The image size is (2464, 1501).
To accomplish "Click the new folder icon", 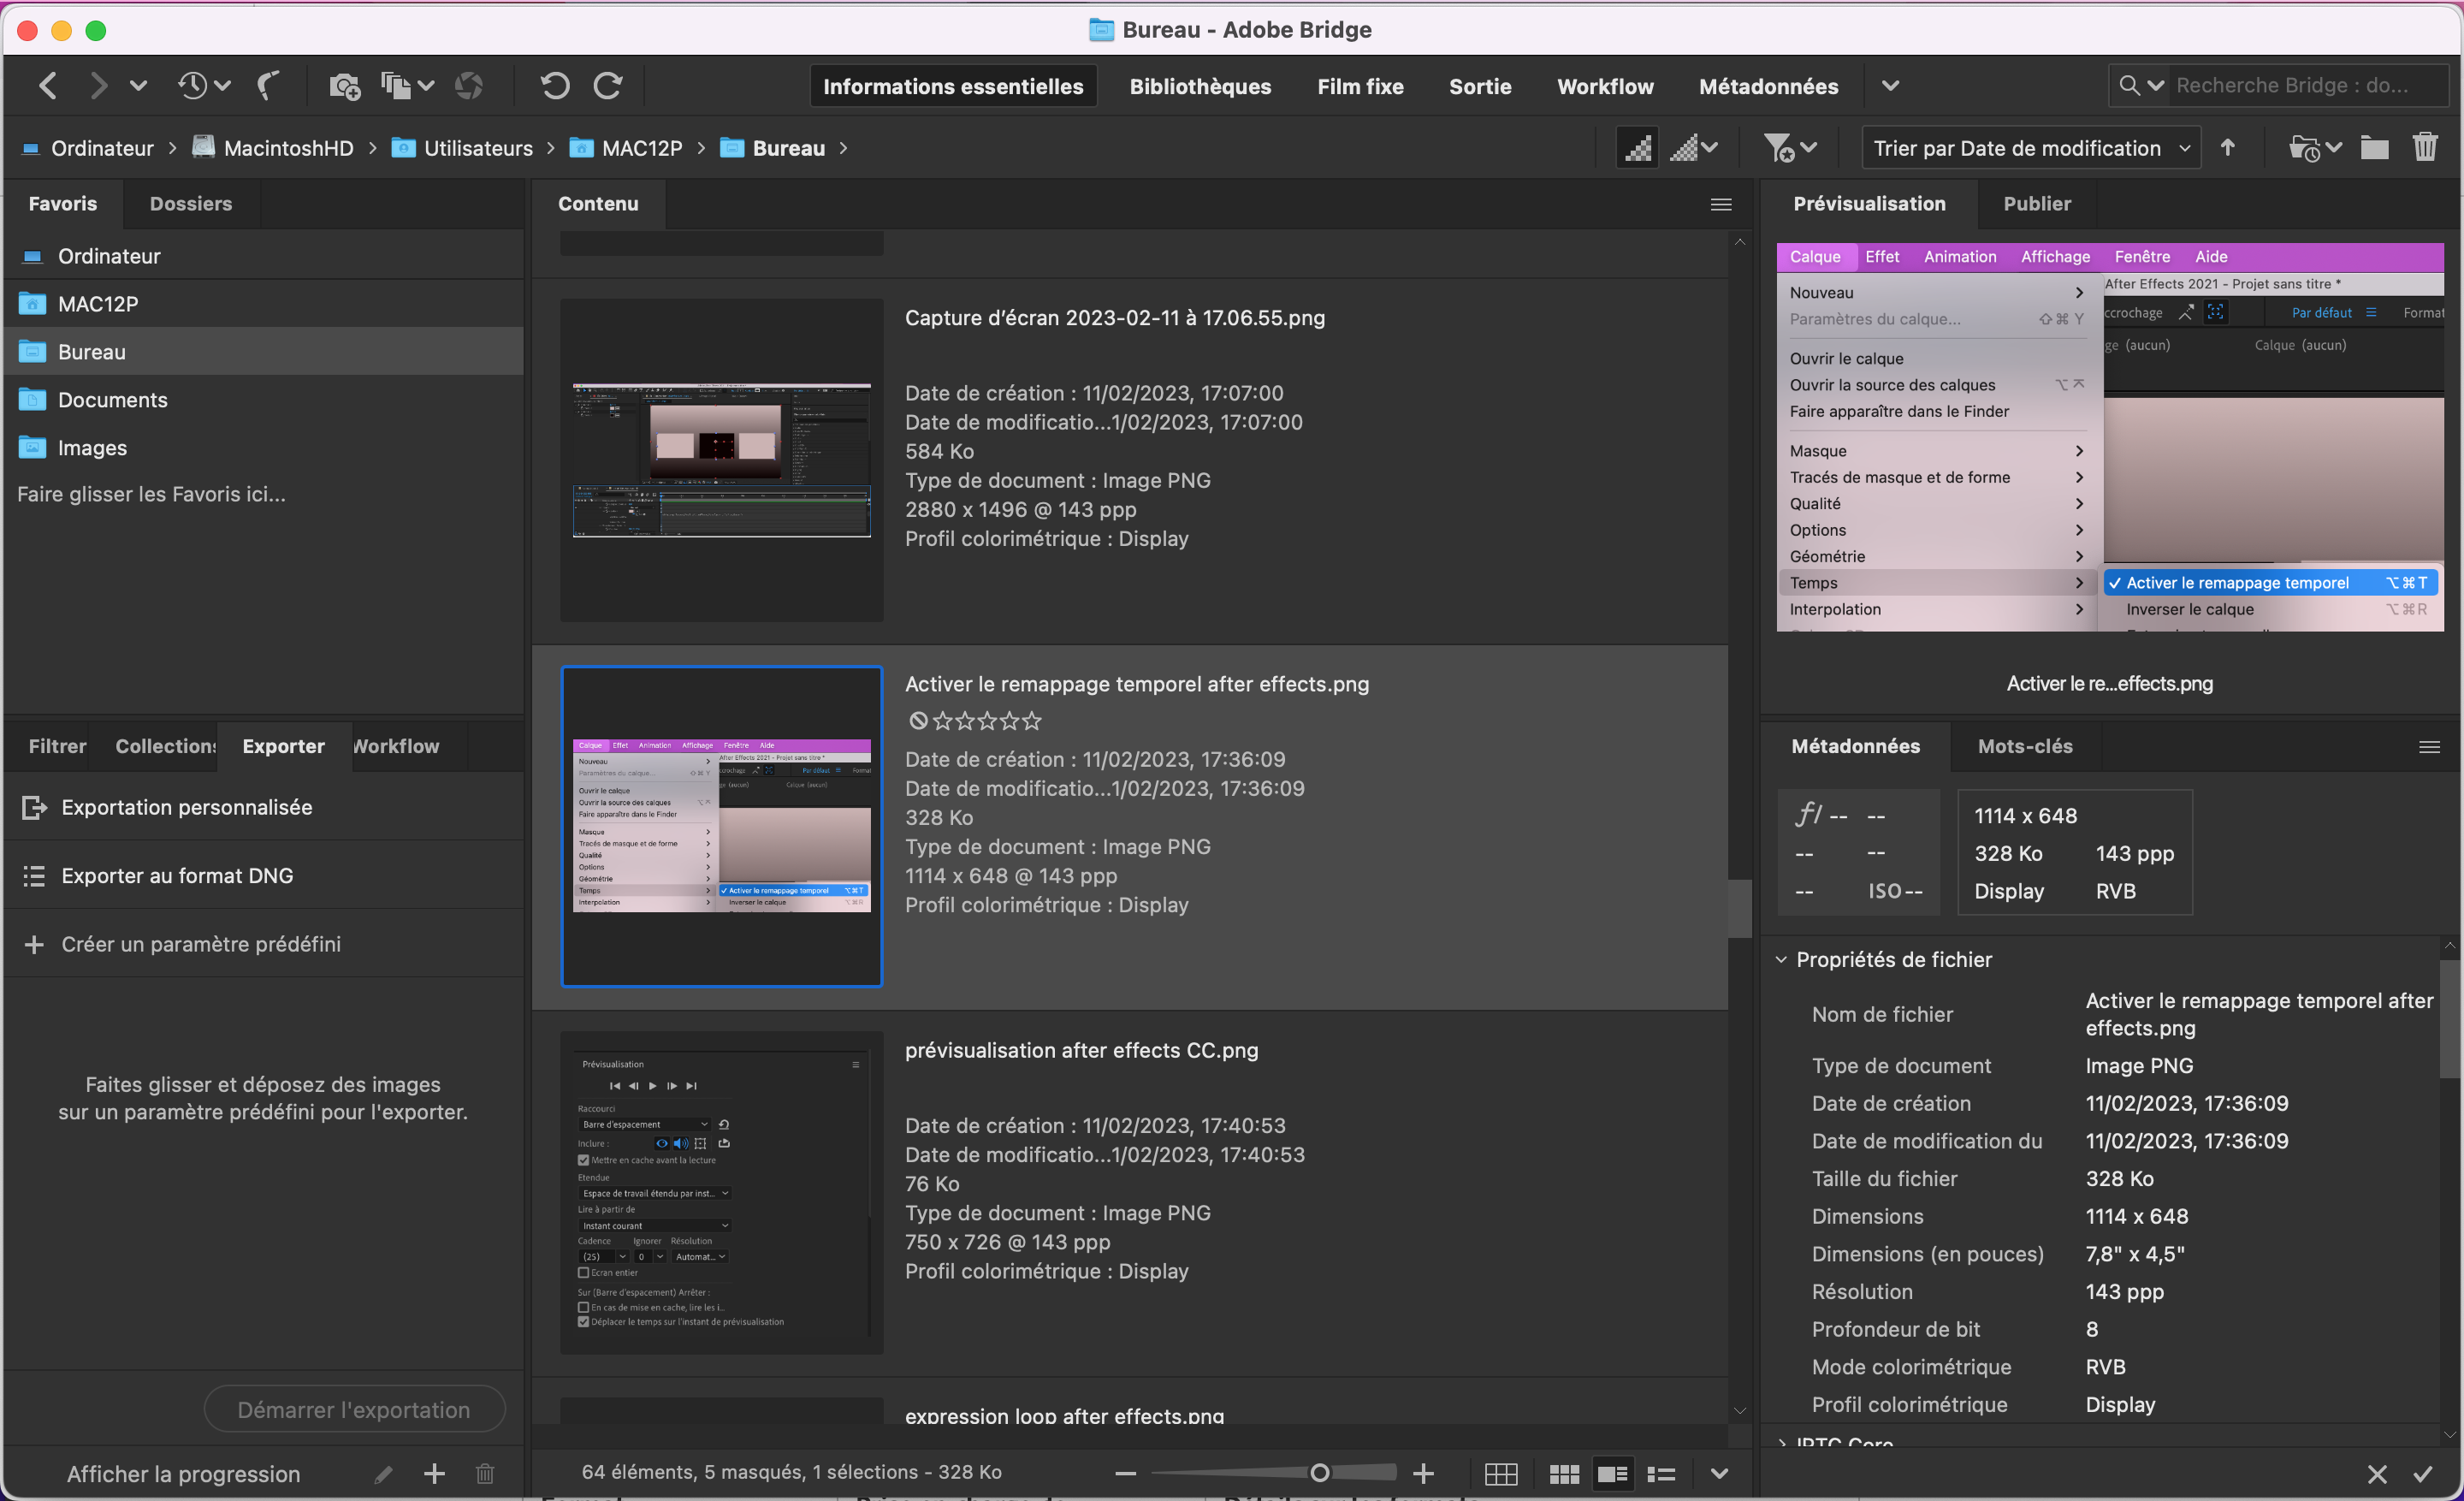I will click(2374, 148).
